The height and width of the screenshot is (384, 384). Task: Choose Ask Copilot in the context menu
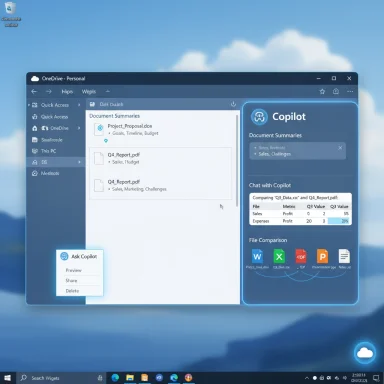click(x=79, y=256)
